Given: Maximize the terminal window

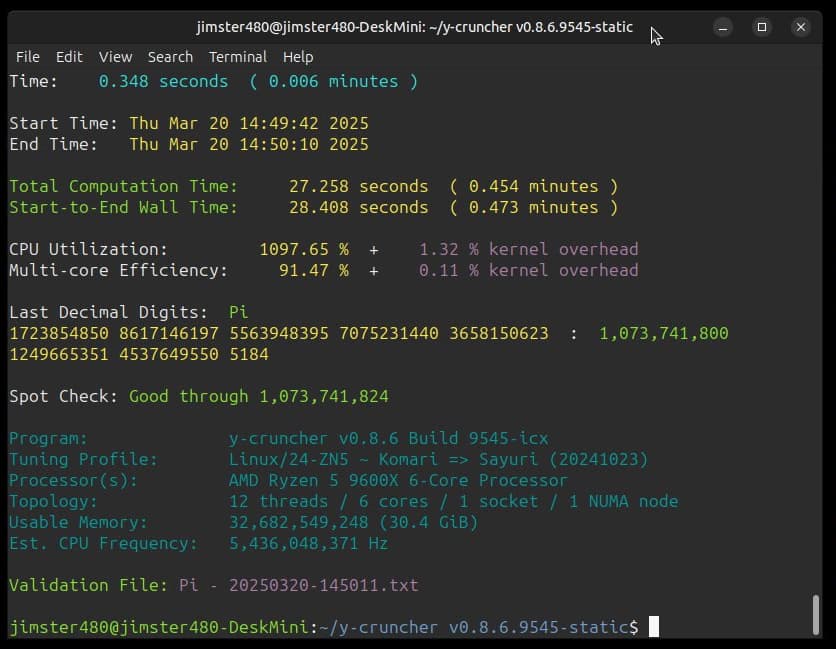Looking at the screenshot, I should click(762, 27).
